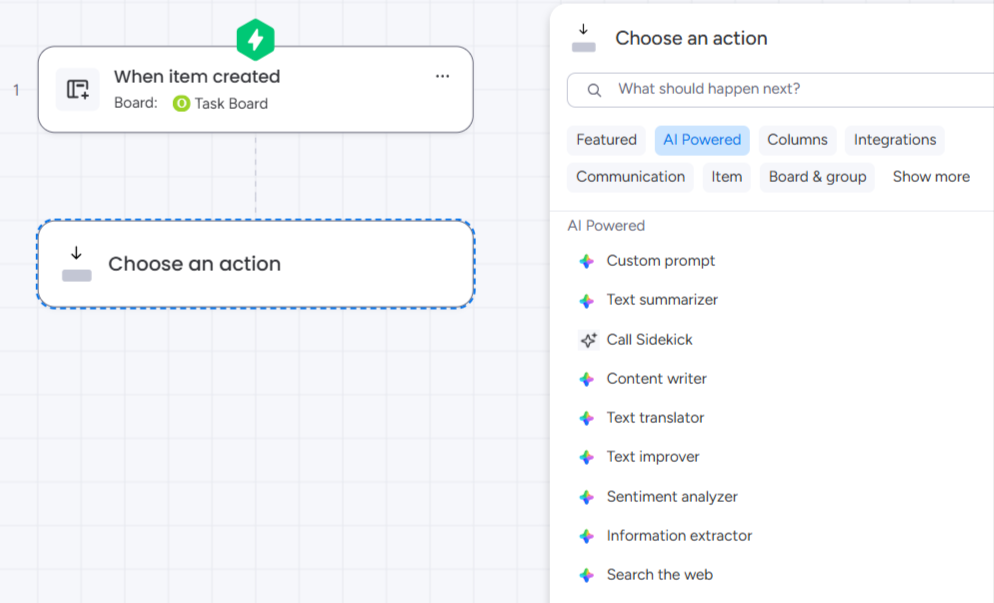Click the Call Sidekick sparkle icon
The height and width of the screenshot is (603, 994).
588,340
